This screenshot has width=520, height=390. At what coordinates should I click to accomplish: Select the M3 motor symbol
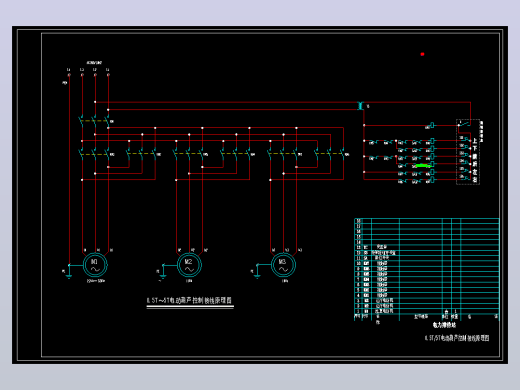283,265
